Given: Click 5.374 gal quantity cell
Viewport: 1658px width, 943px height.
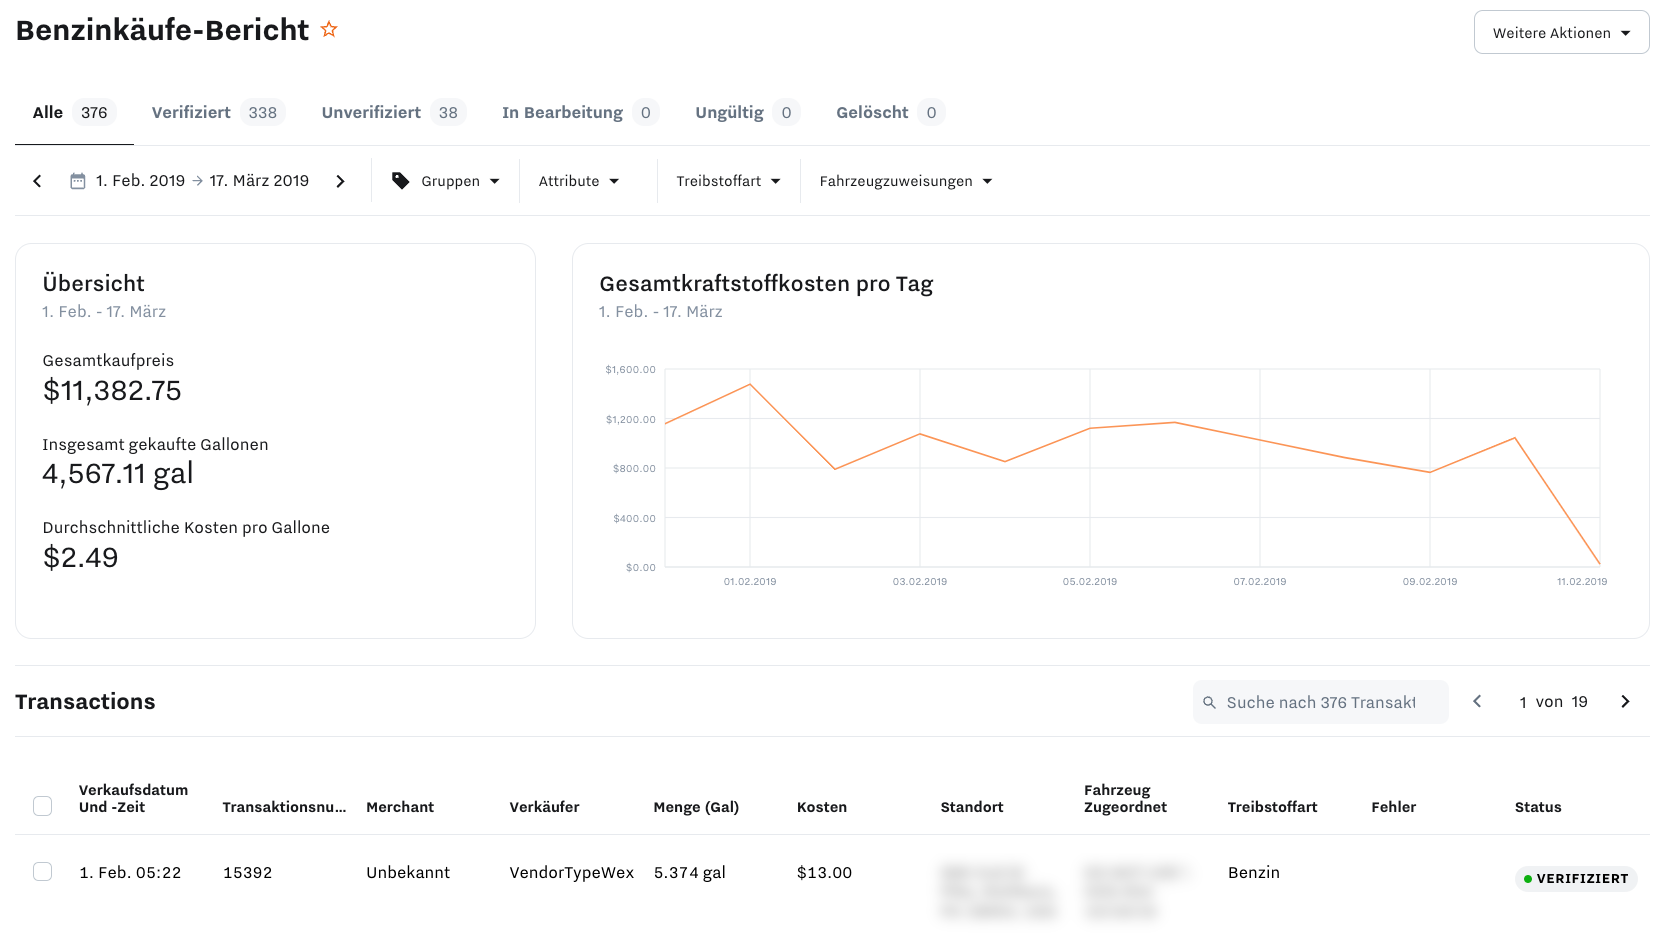Looking at the screenshot, I should [689, 873].
